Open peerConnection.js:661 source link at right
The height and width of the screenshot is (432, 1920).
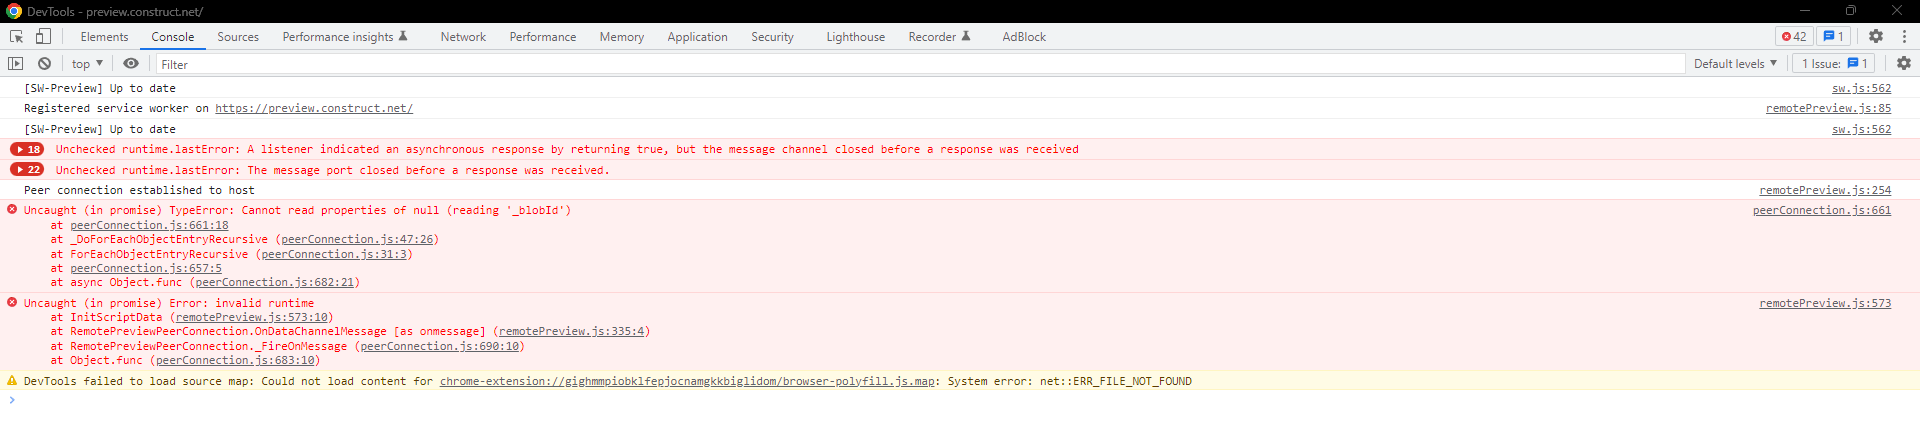tap(1822, 210)
